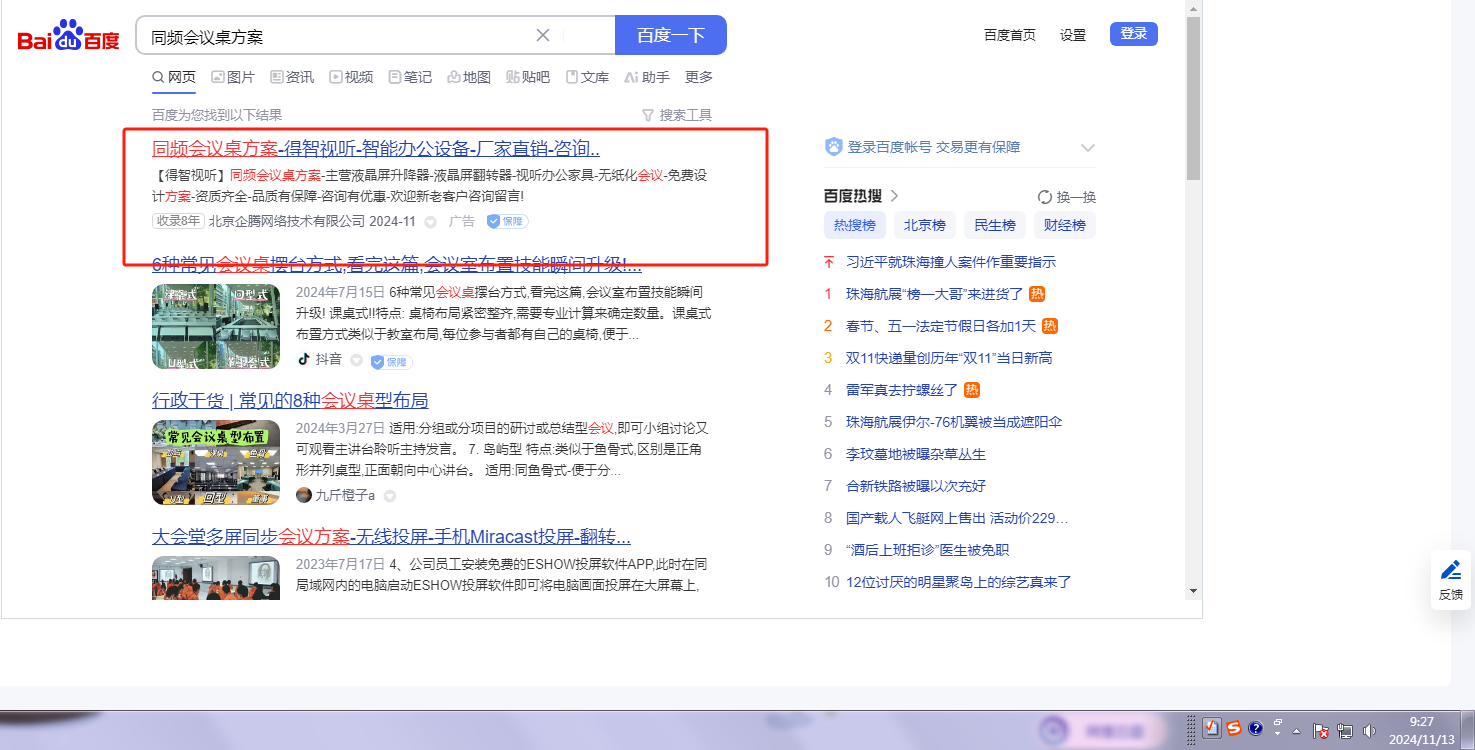Viewport: 1475px width, 750px height.
Task: Expand the 登录百度帐号 banner chevron
Action: (x=1088, y=148)
